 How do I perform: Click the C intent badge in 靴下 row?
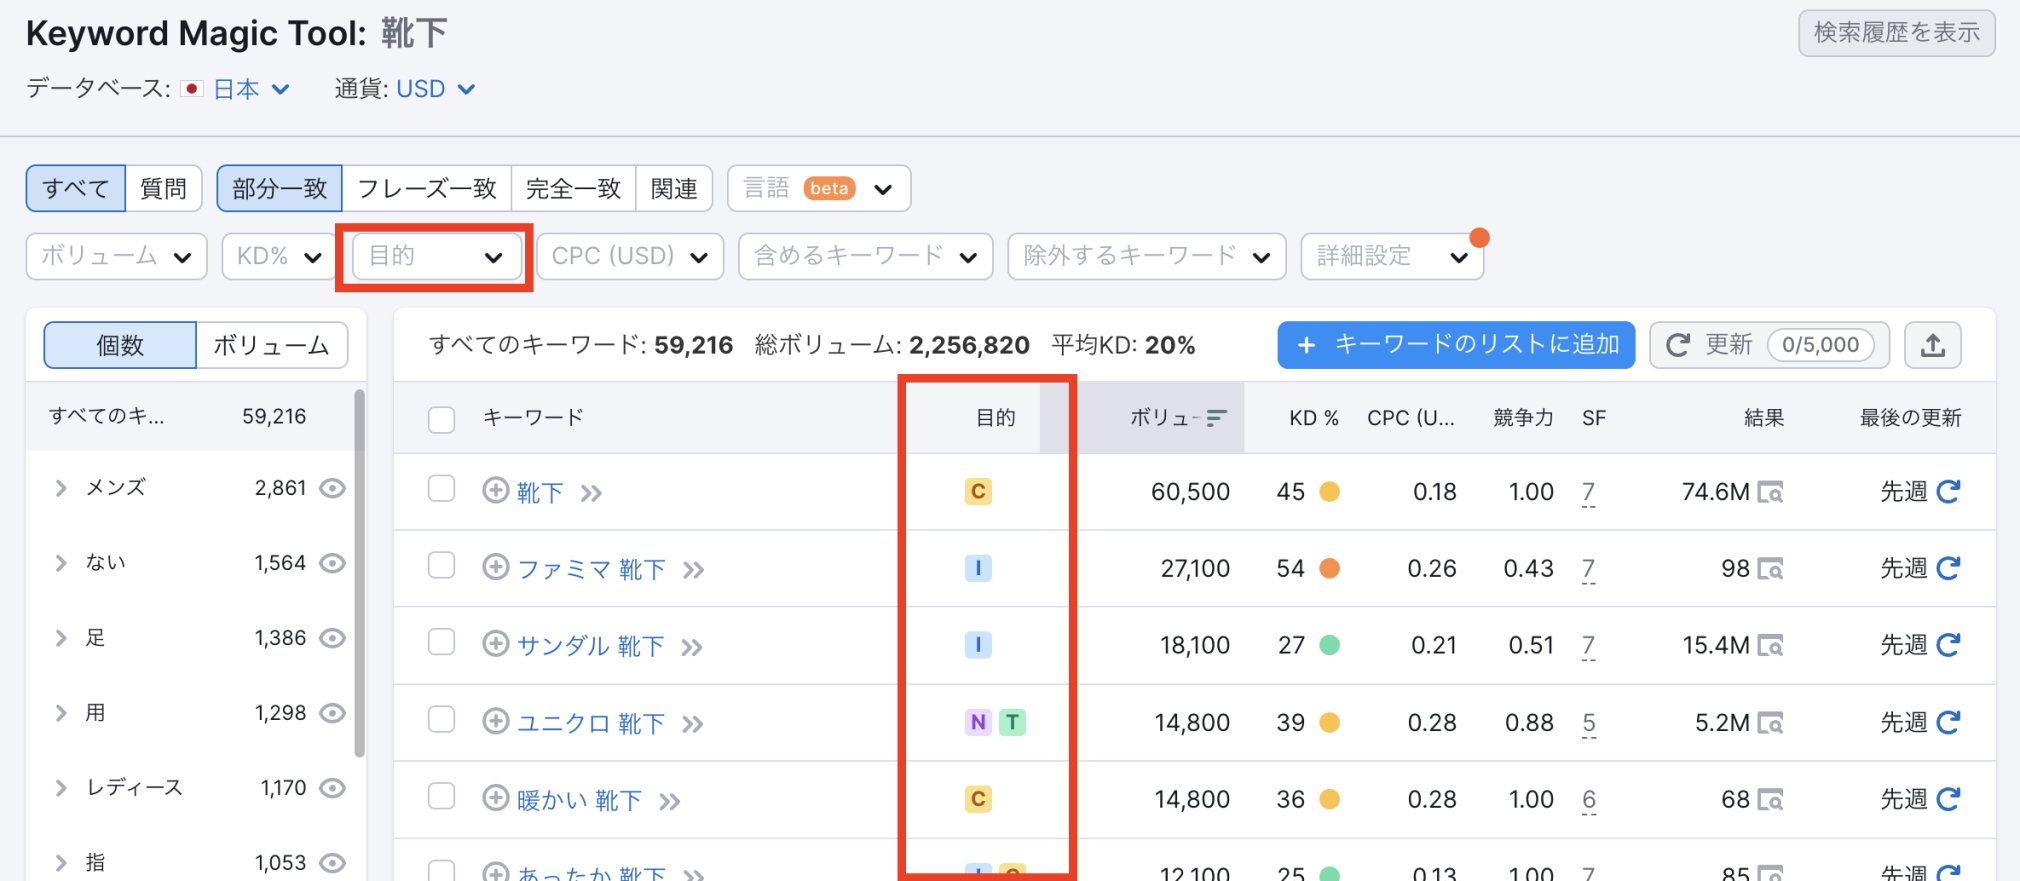click(x=978, y=491)
